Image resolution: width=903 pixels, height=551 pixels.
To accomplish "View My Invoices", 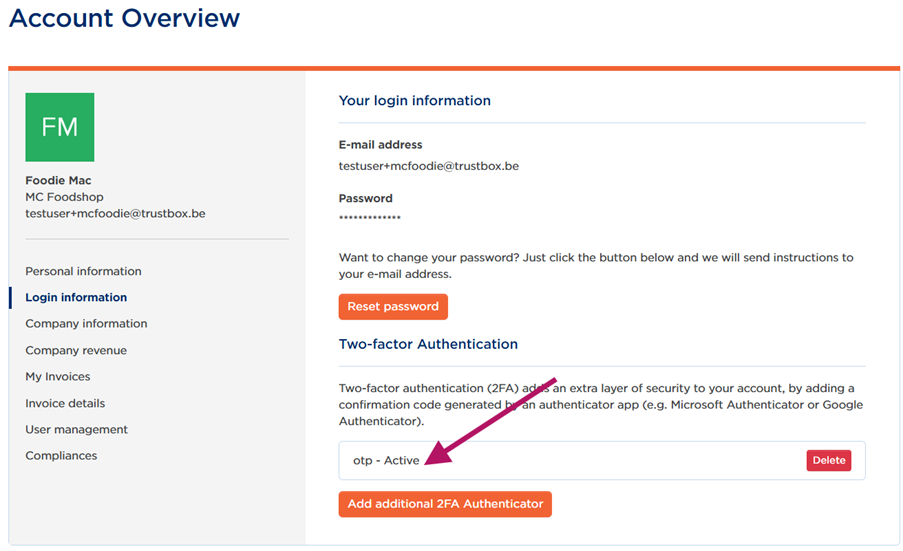I will coord(58,377).
